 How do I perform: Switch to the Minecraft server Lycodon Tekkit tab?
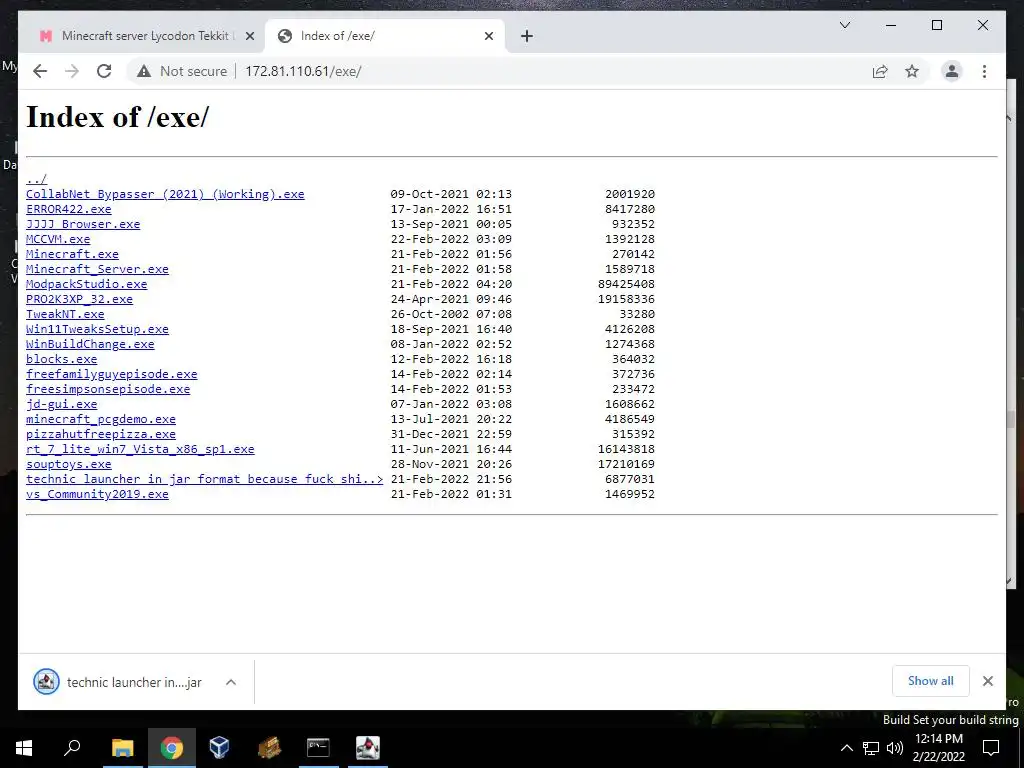tap(144, 36)
